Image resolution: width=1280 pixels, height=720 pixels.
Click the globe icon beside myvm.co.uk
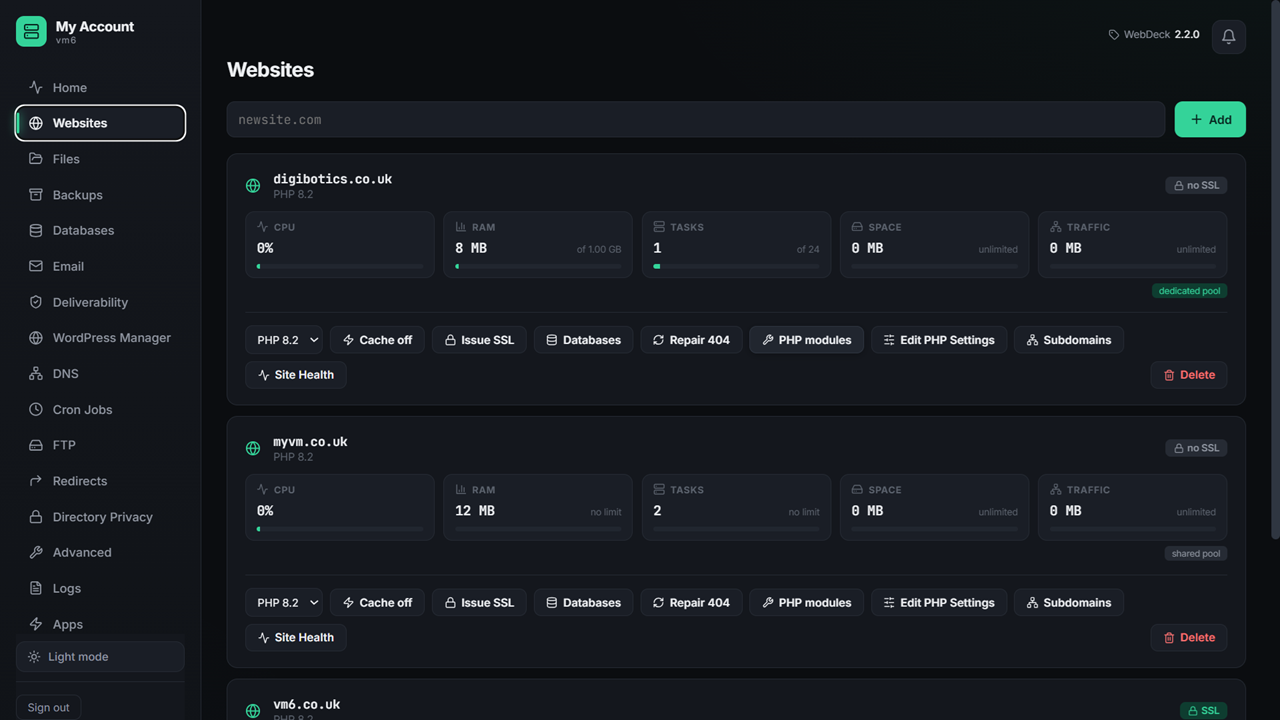point(253,448)
